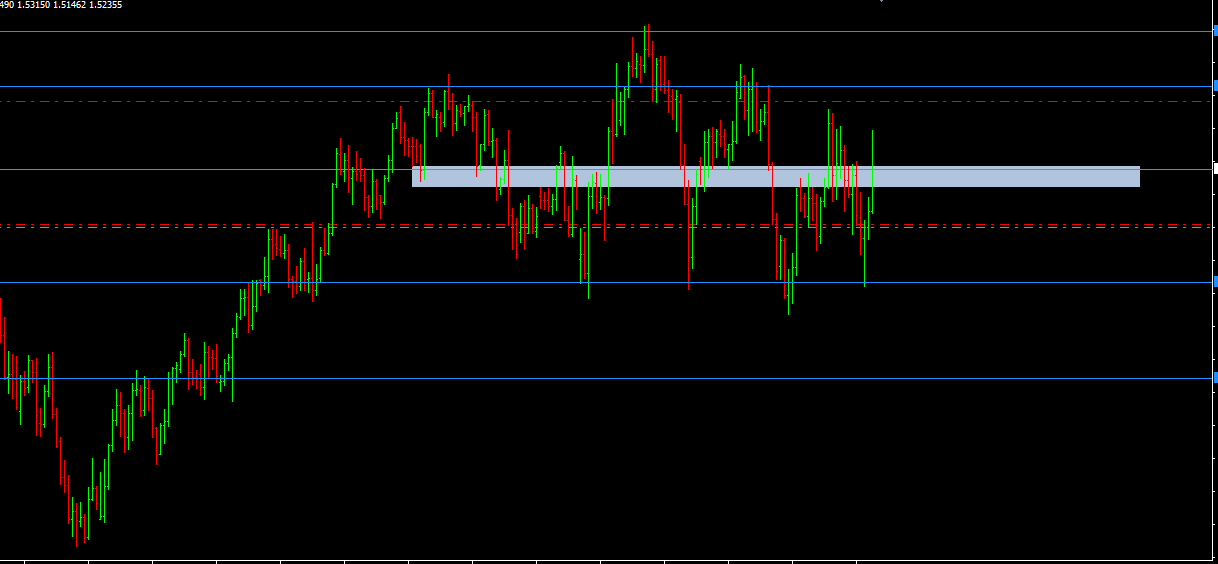Screen dimensions: 1218x564
Task: Select the second-lowest blue horizontal line
Action: (606, 282)
